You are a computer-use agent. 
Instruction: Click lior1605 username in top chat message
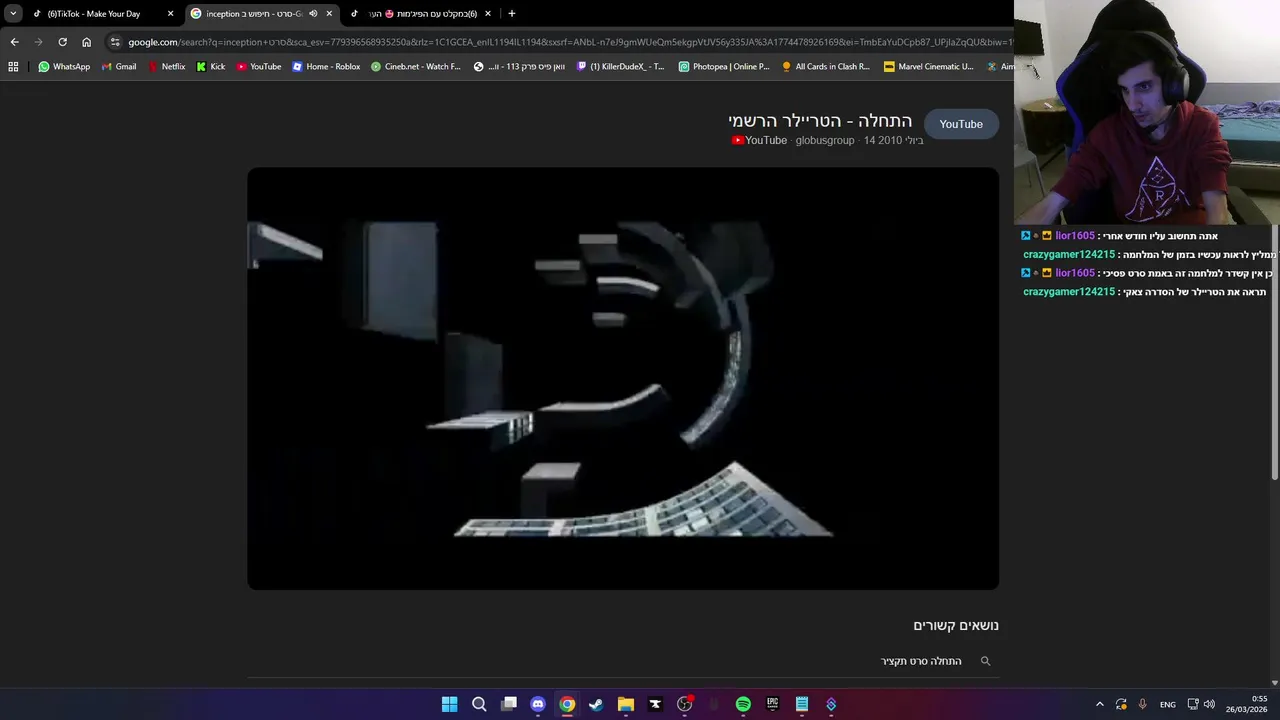1075,236
